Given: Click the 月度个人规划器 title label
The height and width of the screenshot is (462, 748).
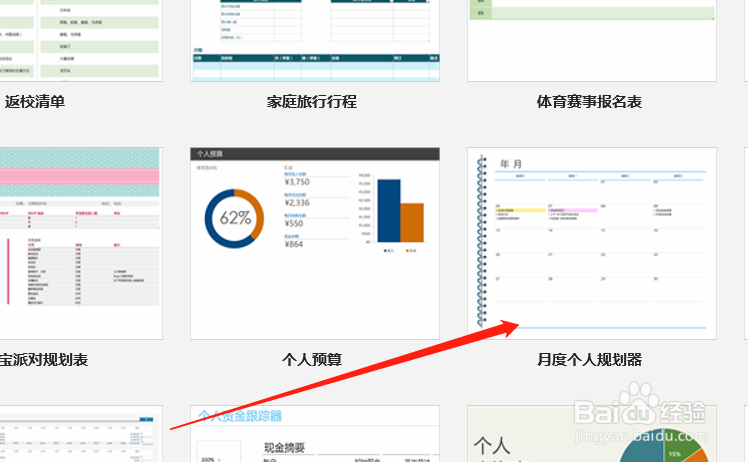Looking at the screenshot, I should click(x=589, y=360).
